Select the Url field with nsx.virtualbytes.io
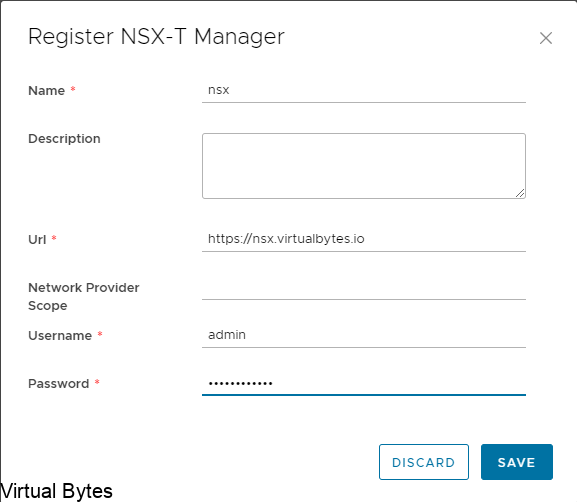This screenshot has width=577, height=502. [x=364, y=239]
